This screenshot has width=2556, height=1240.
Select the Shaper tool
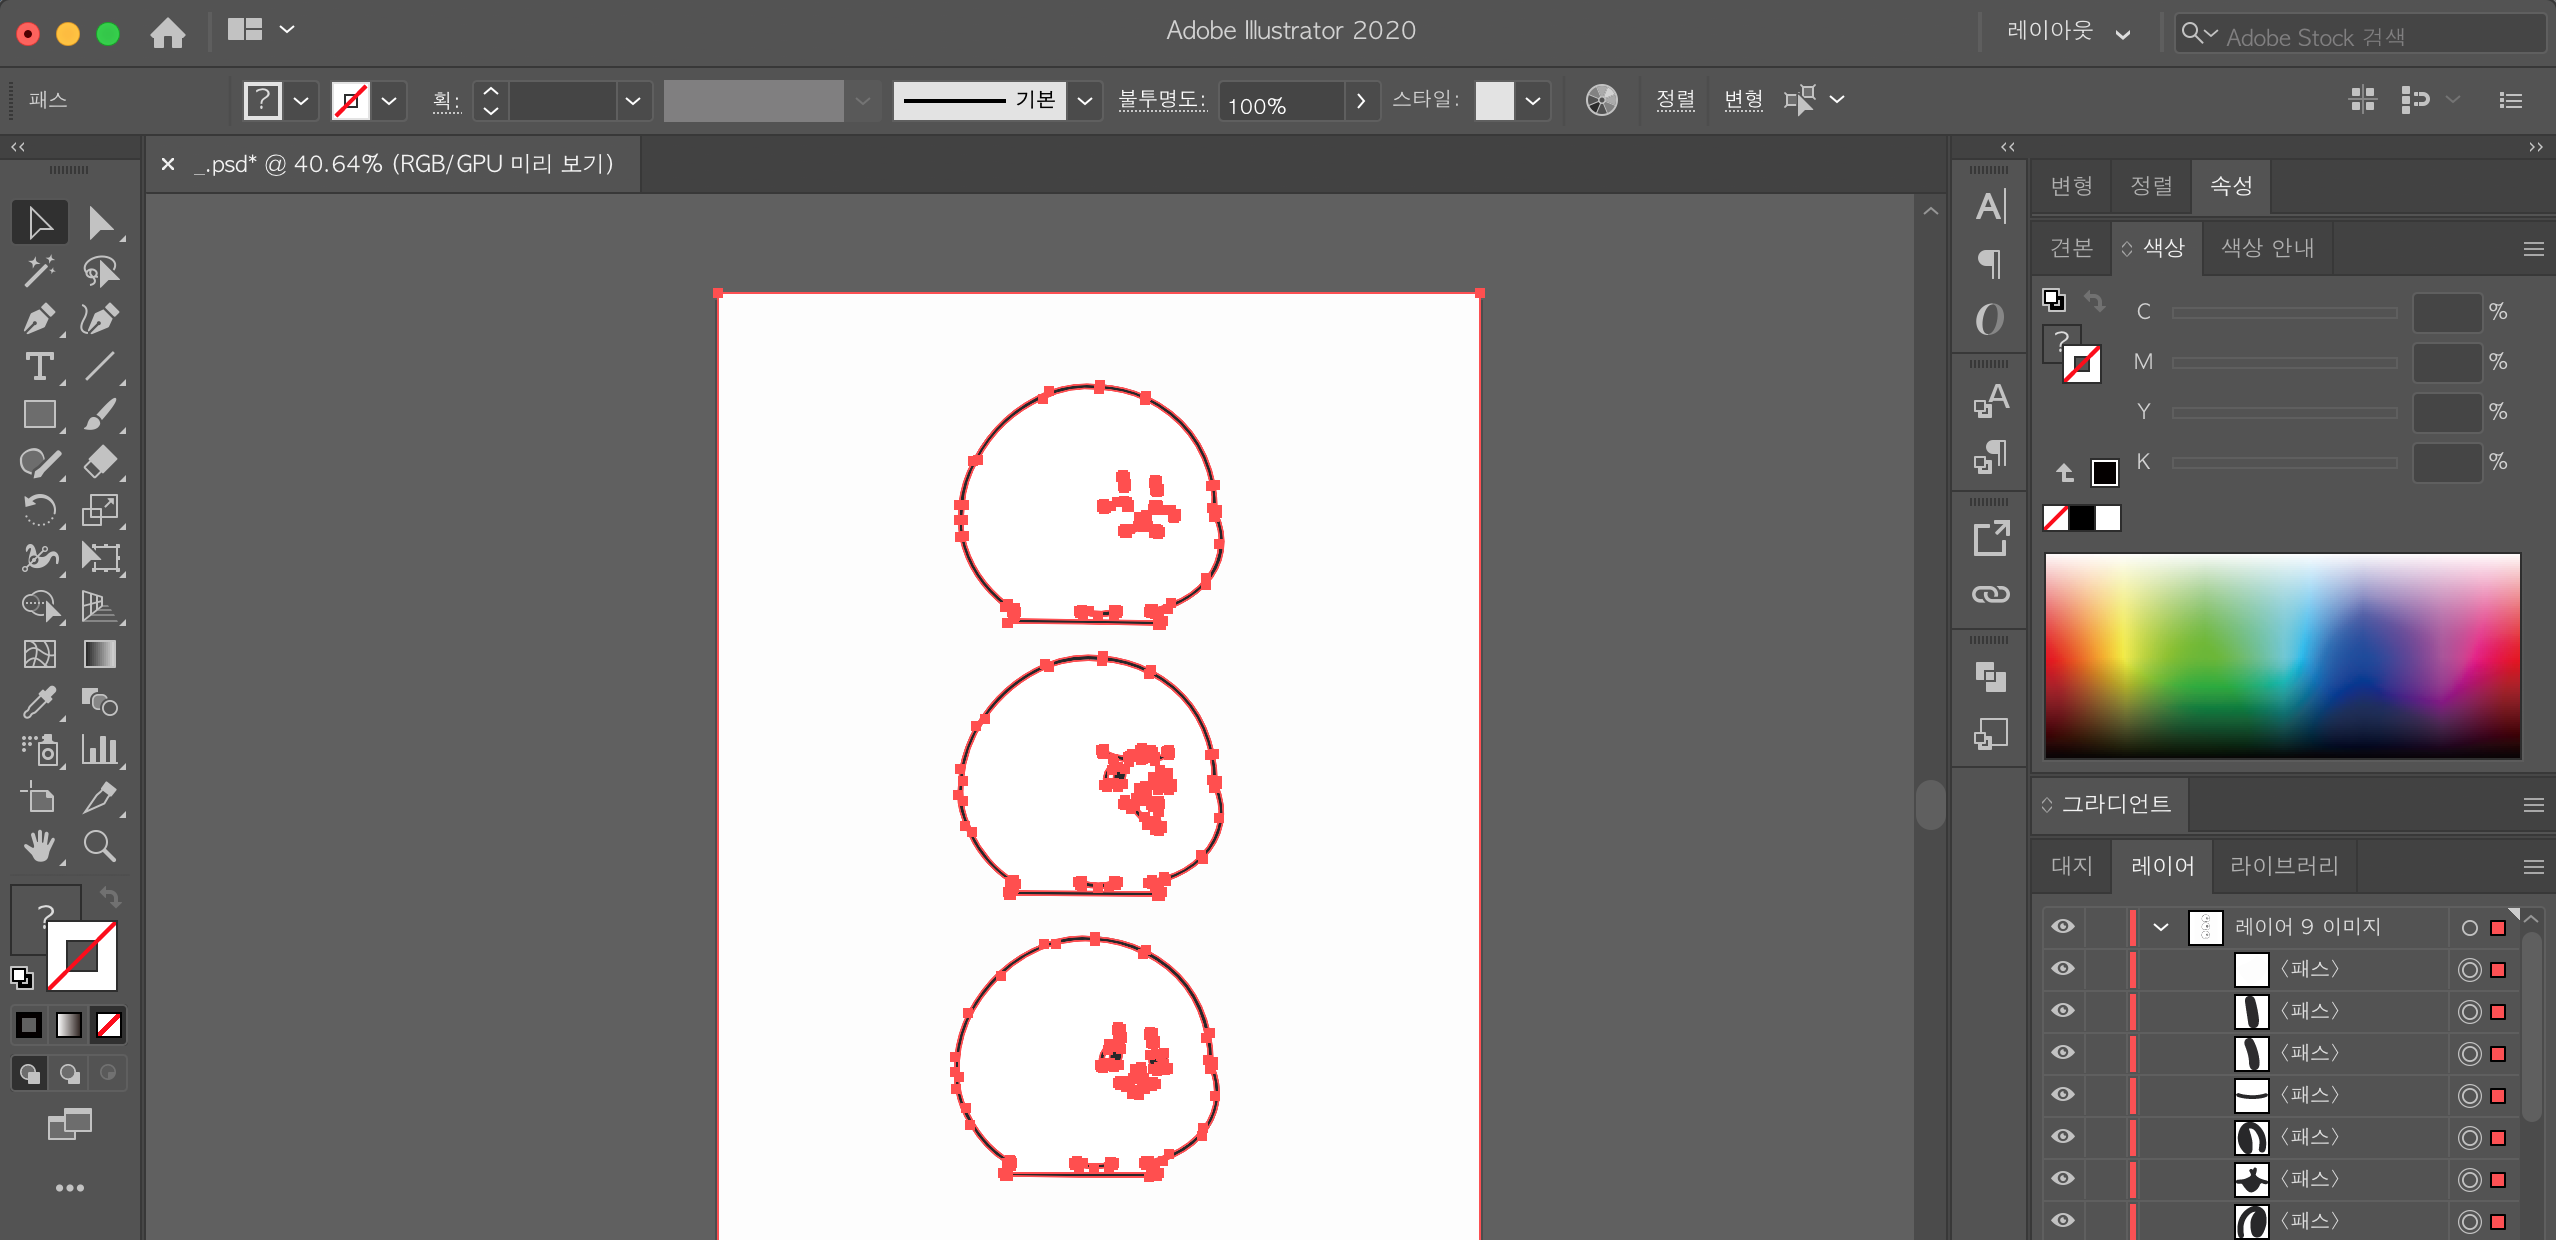coord(40,462)
